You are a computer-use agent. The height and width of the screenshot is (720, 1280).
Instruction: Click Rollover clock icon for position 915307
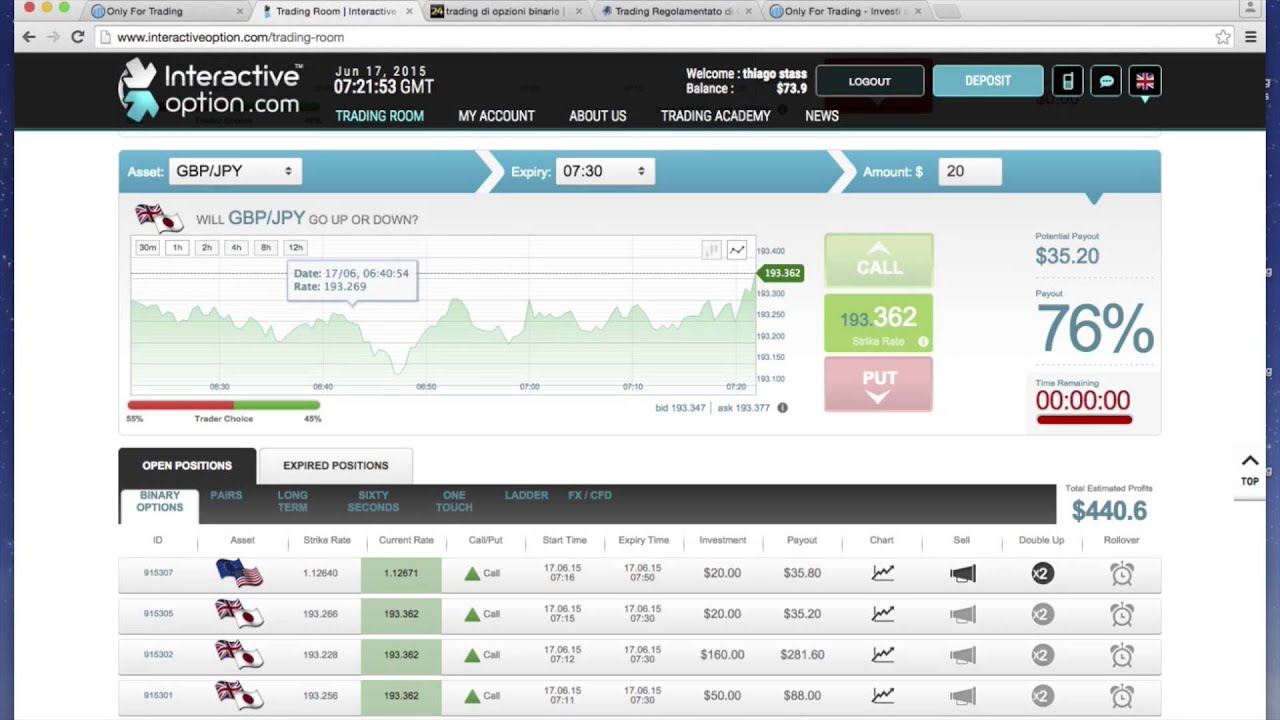[1122, 573]
